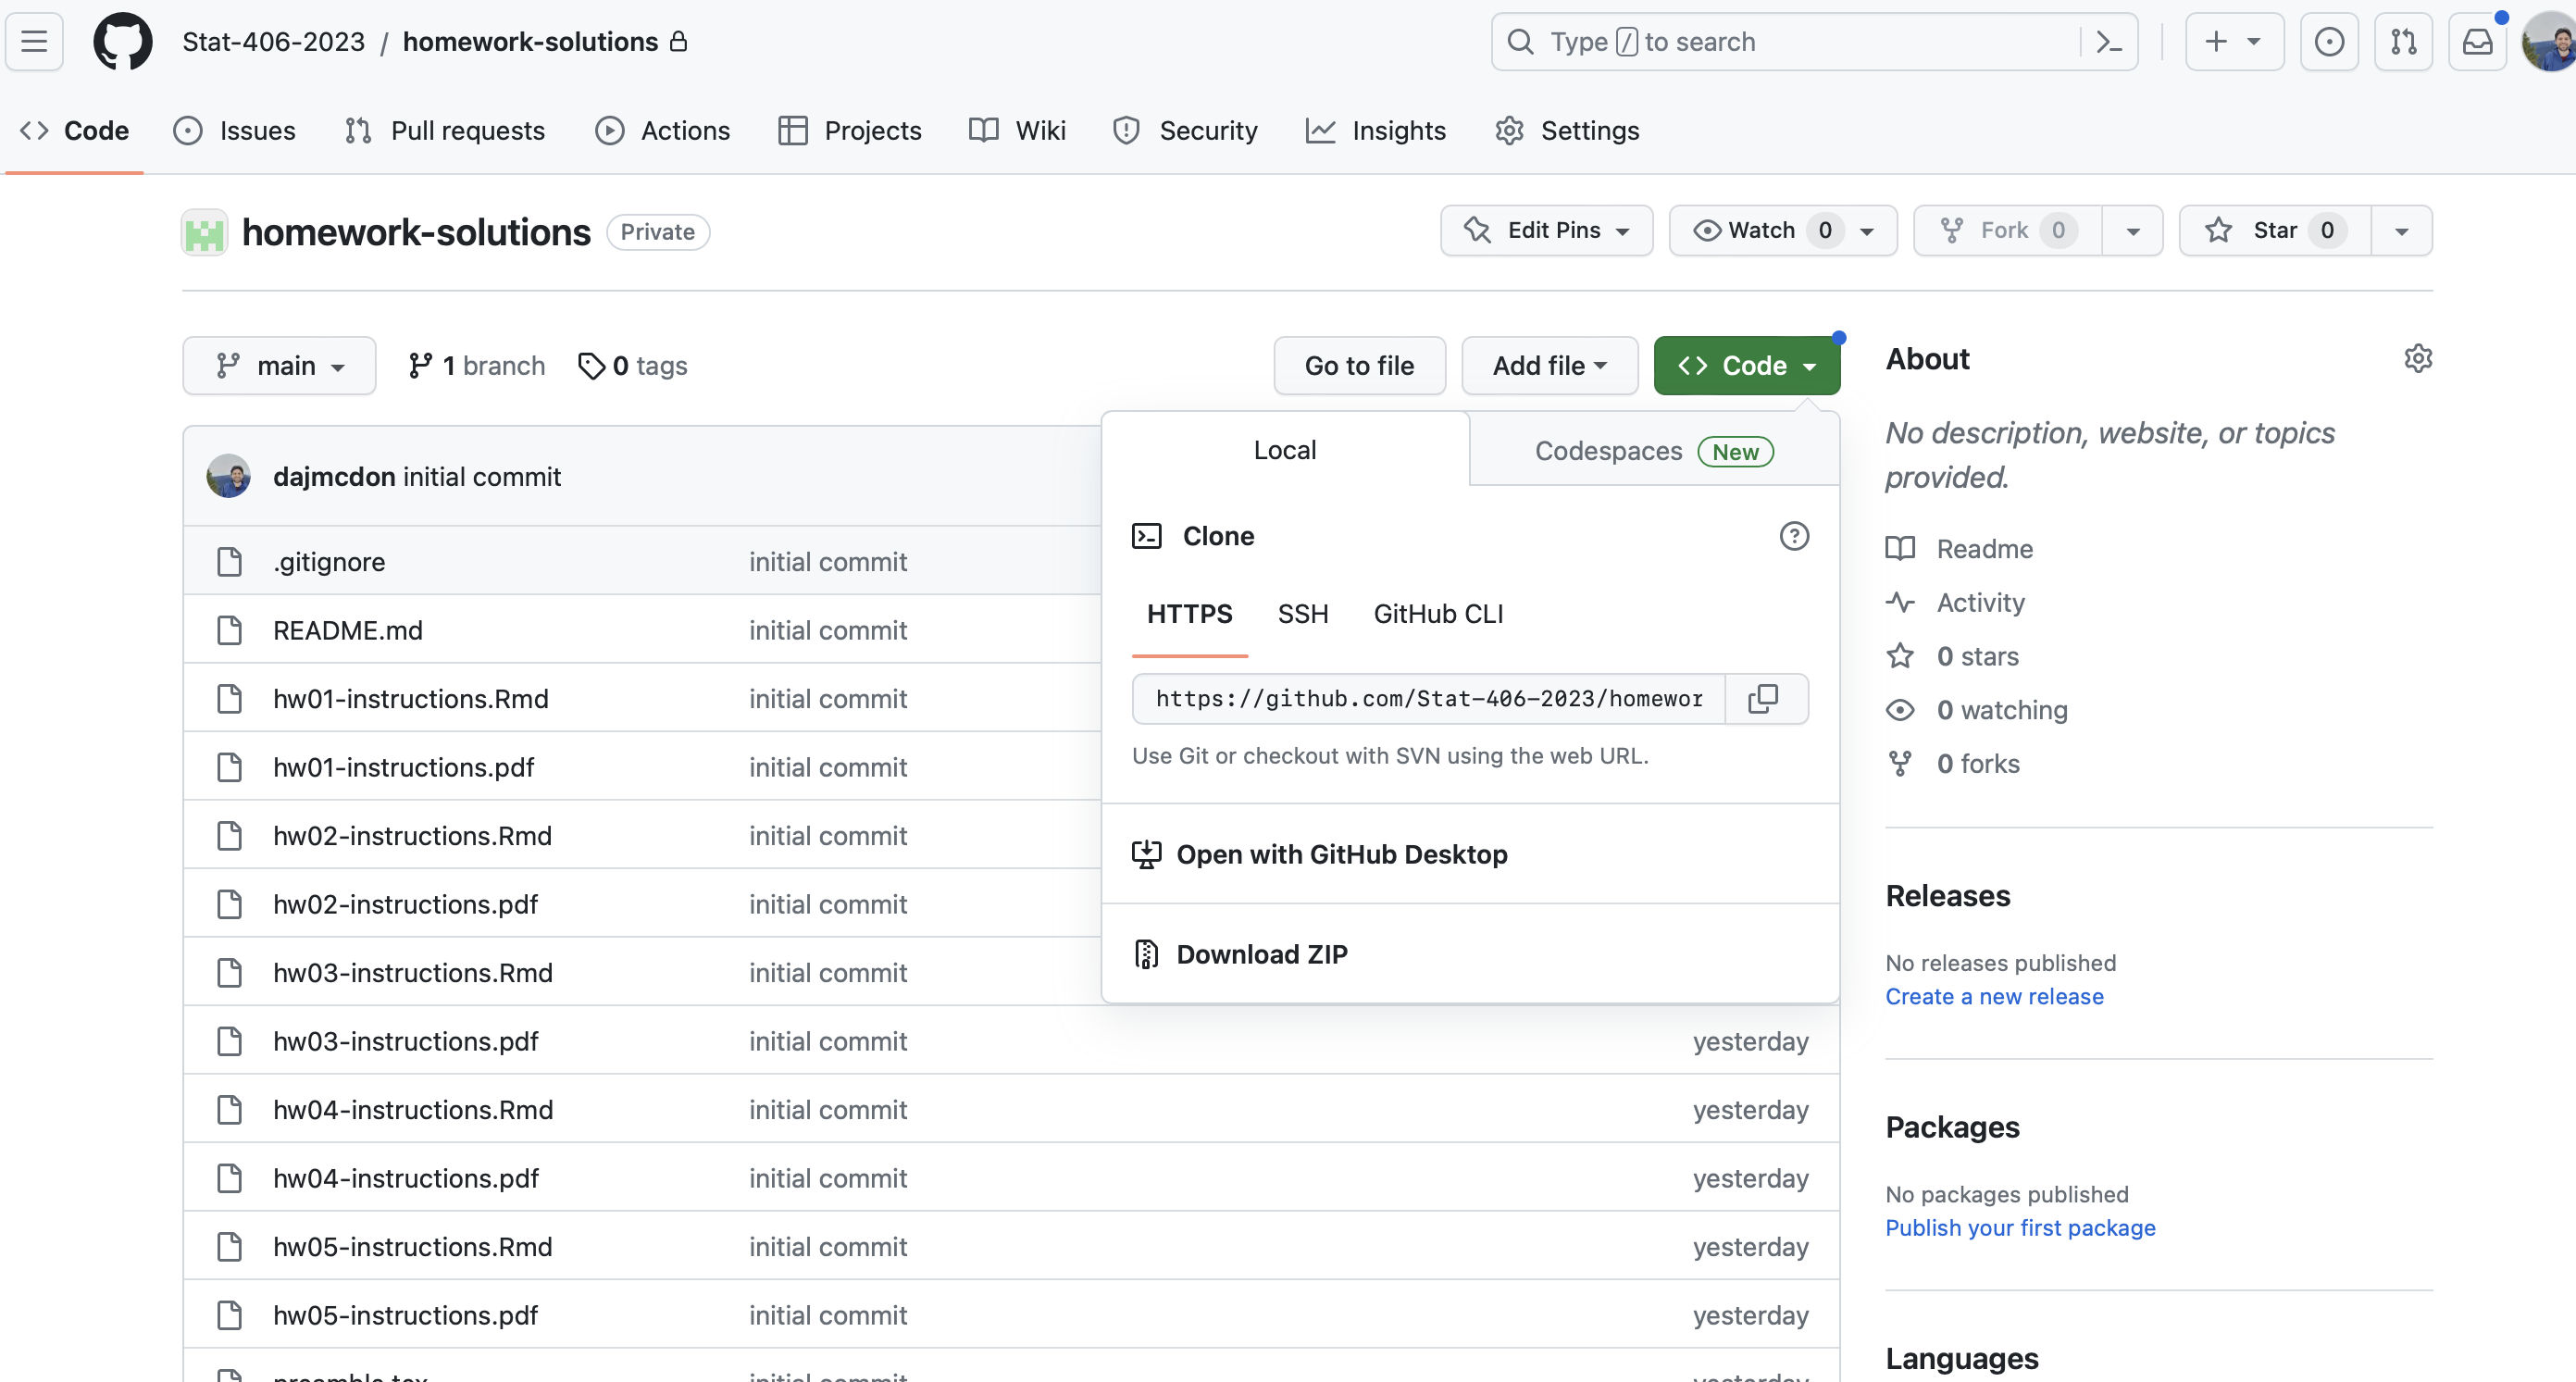Open the hamburger navigation menu
Image resolution: width=2576 pixels, height=1382 pixels.
click(34, 41)
